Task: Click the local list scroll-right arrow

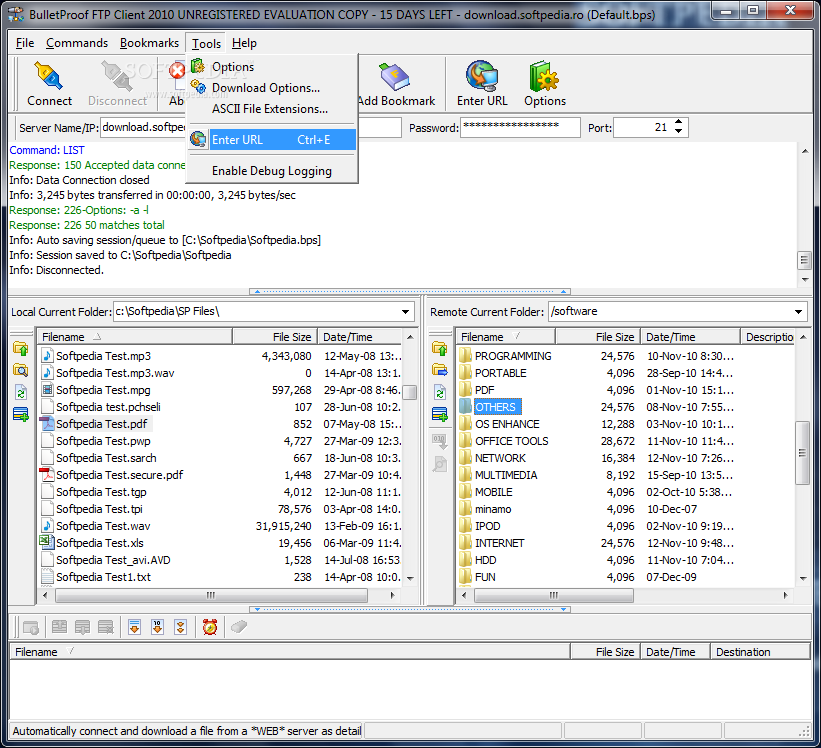Action: pos(392,595)
